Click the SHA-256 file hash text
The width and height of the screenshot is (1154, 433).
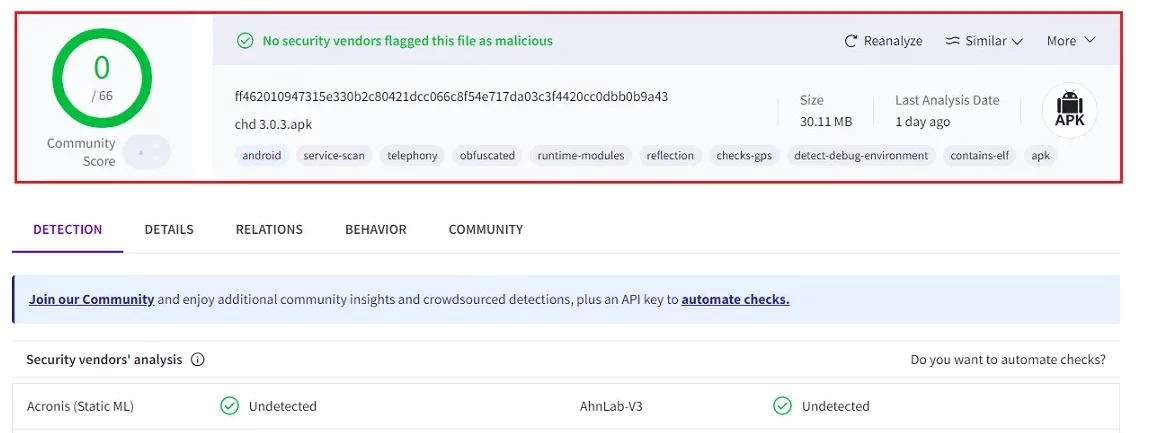click(451, 96)
